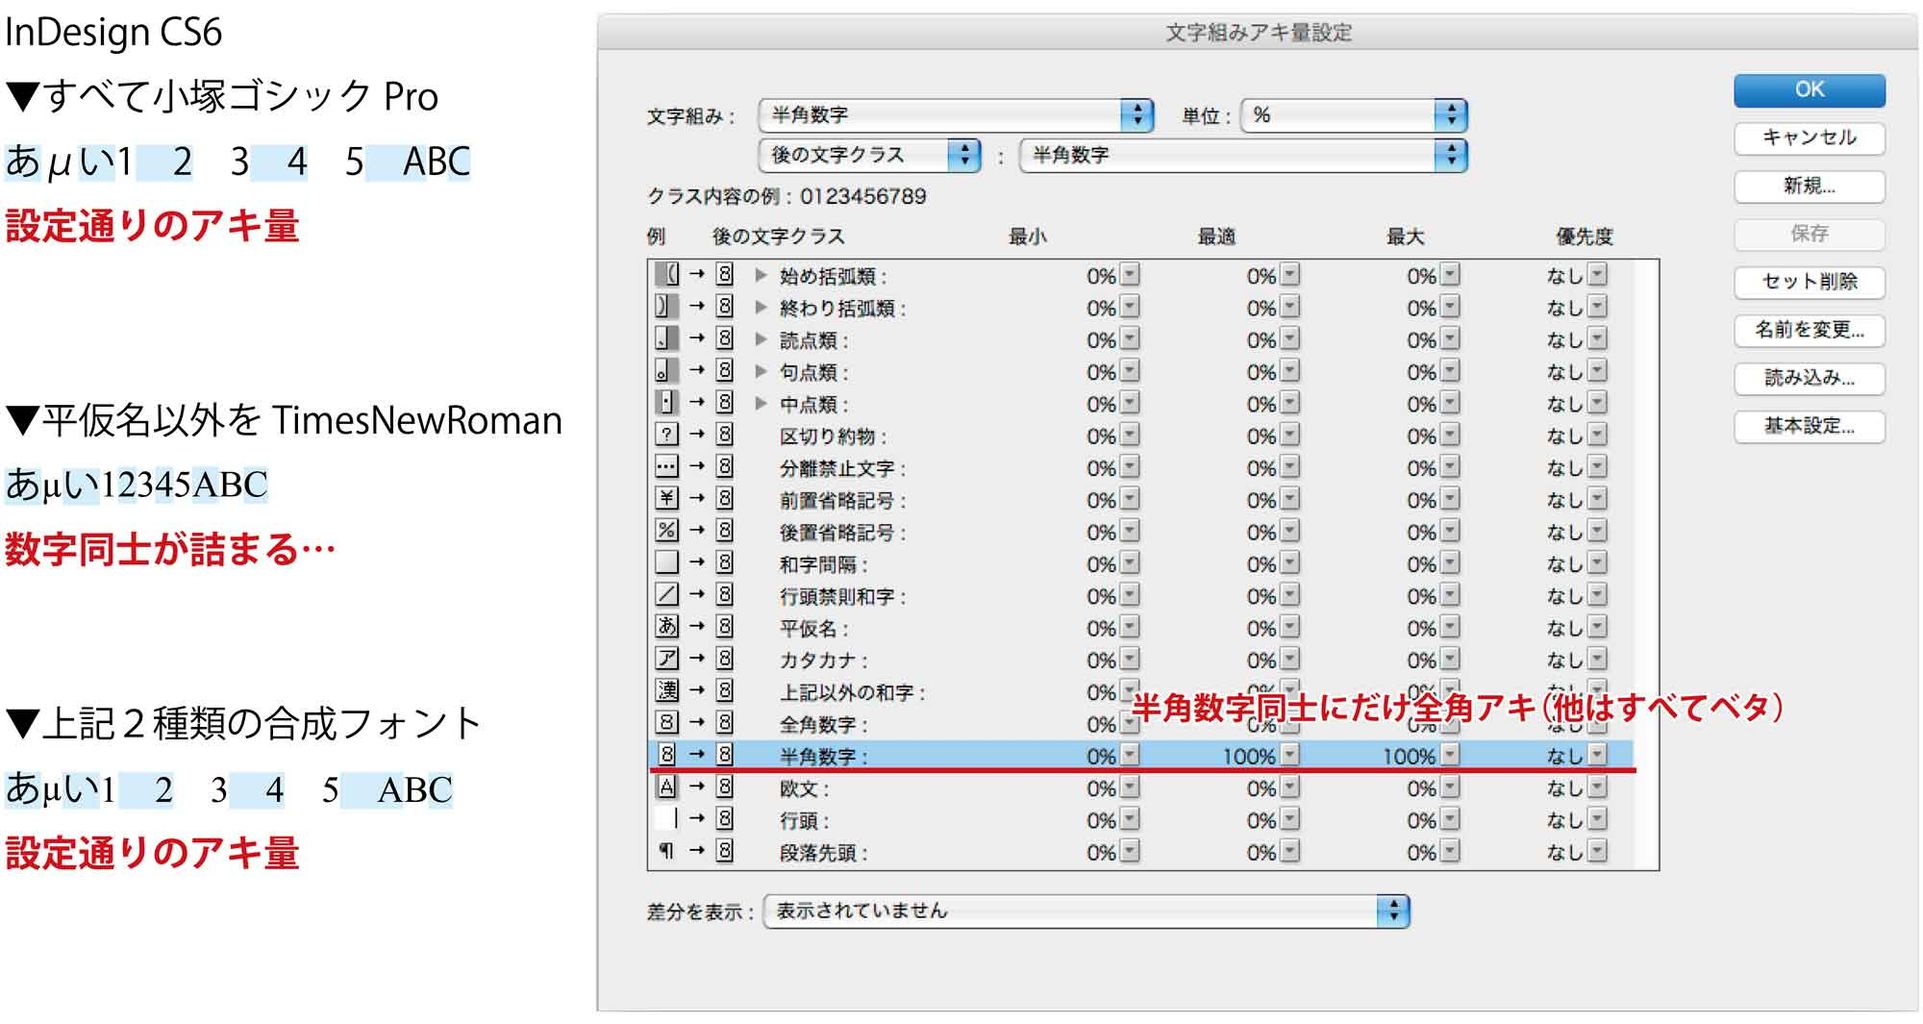Click the 中点類 class icon
The height and width of the screenshot is (1024, 1923).
pos(667,402)
